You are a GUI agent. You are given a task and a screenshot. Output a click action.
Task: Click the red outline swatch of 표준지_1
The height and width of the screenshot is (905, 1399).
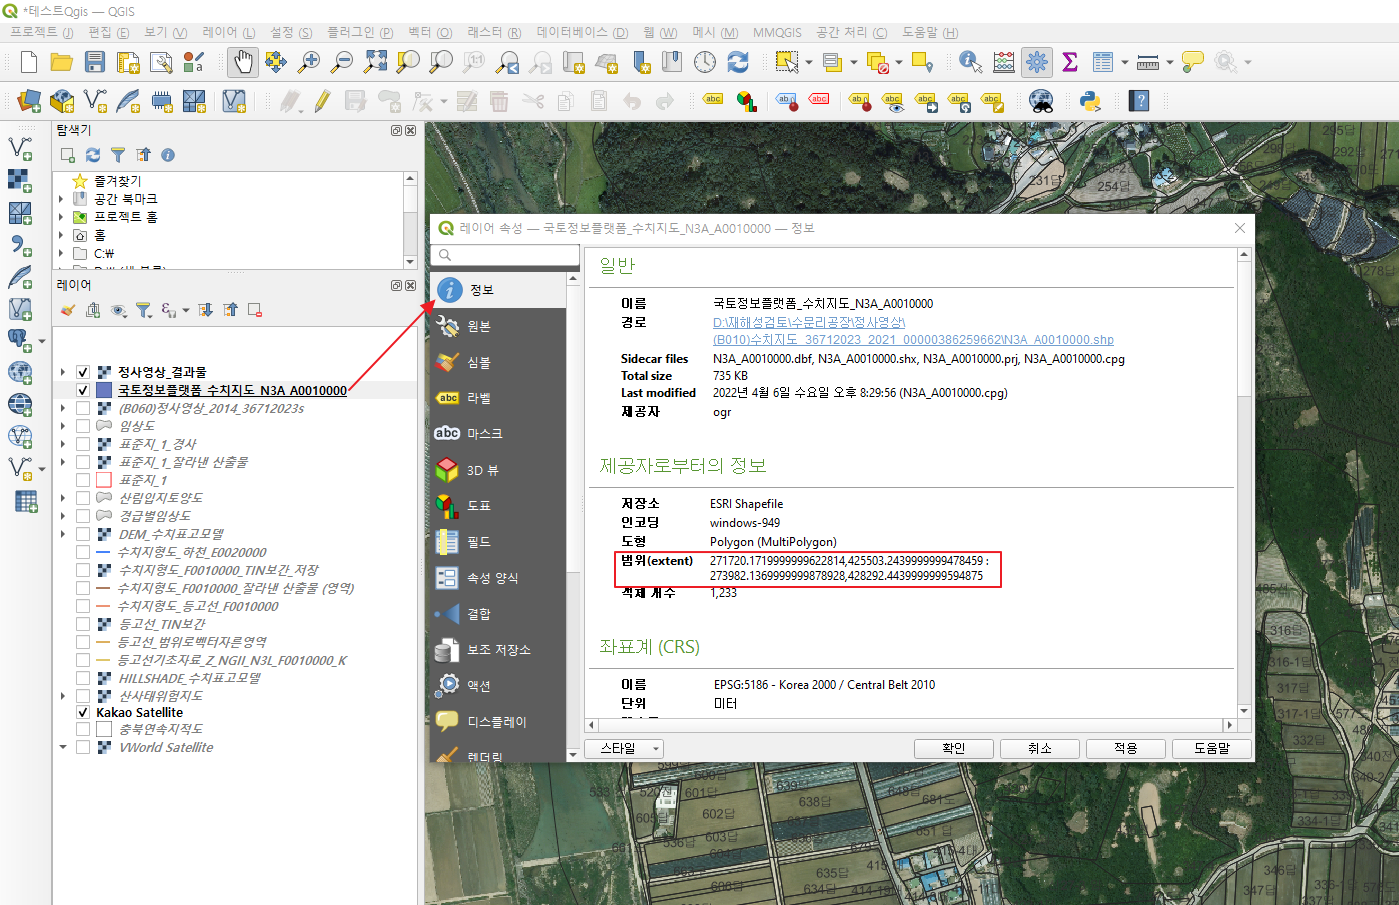pos(104,480)
